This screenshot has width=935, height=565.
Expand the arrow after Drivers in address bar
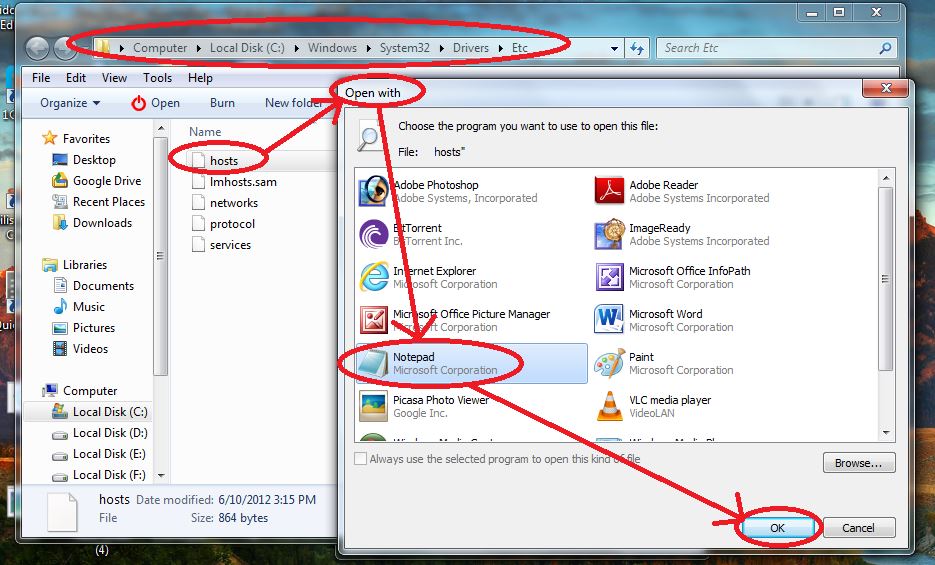coord(501,48)
